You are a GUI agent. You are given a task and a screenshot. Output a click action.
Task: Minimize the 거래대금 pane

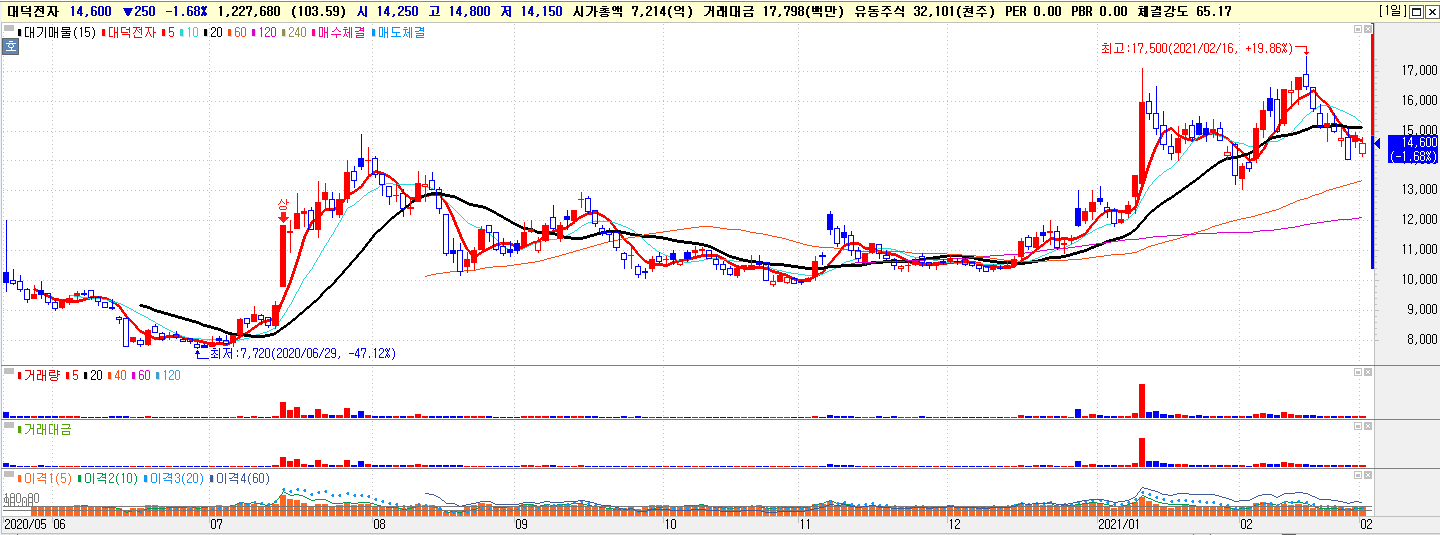tap(1357, 426)
